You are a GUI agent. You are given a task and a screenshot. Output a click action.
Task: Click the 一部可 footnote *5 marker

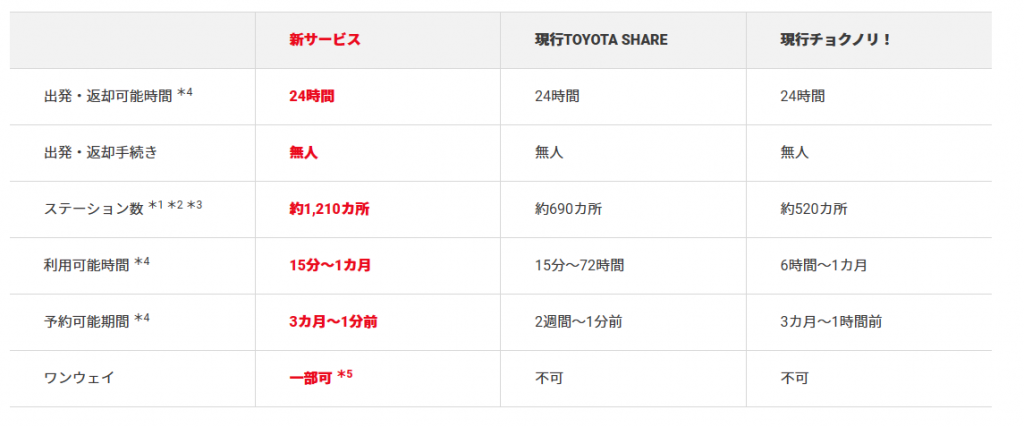(x=345, y=375)
